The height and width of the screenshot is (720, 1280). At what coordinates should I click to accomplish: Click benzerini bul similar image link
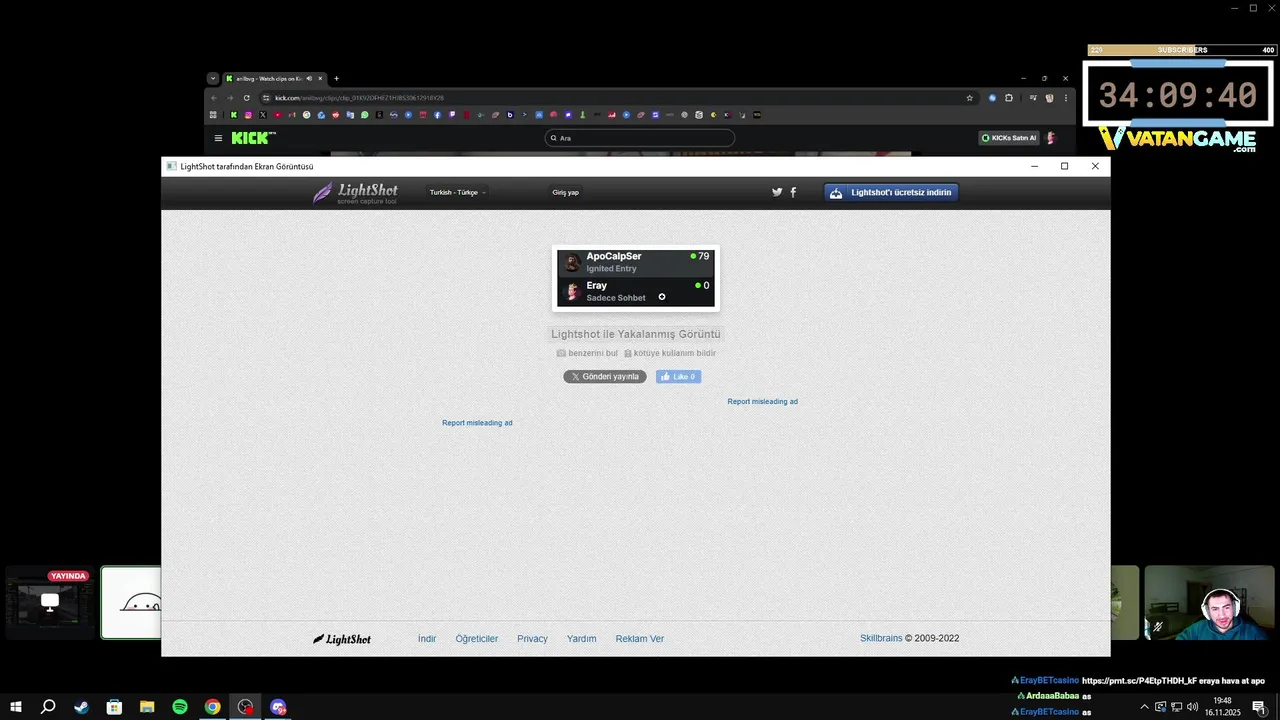(587, 353)
